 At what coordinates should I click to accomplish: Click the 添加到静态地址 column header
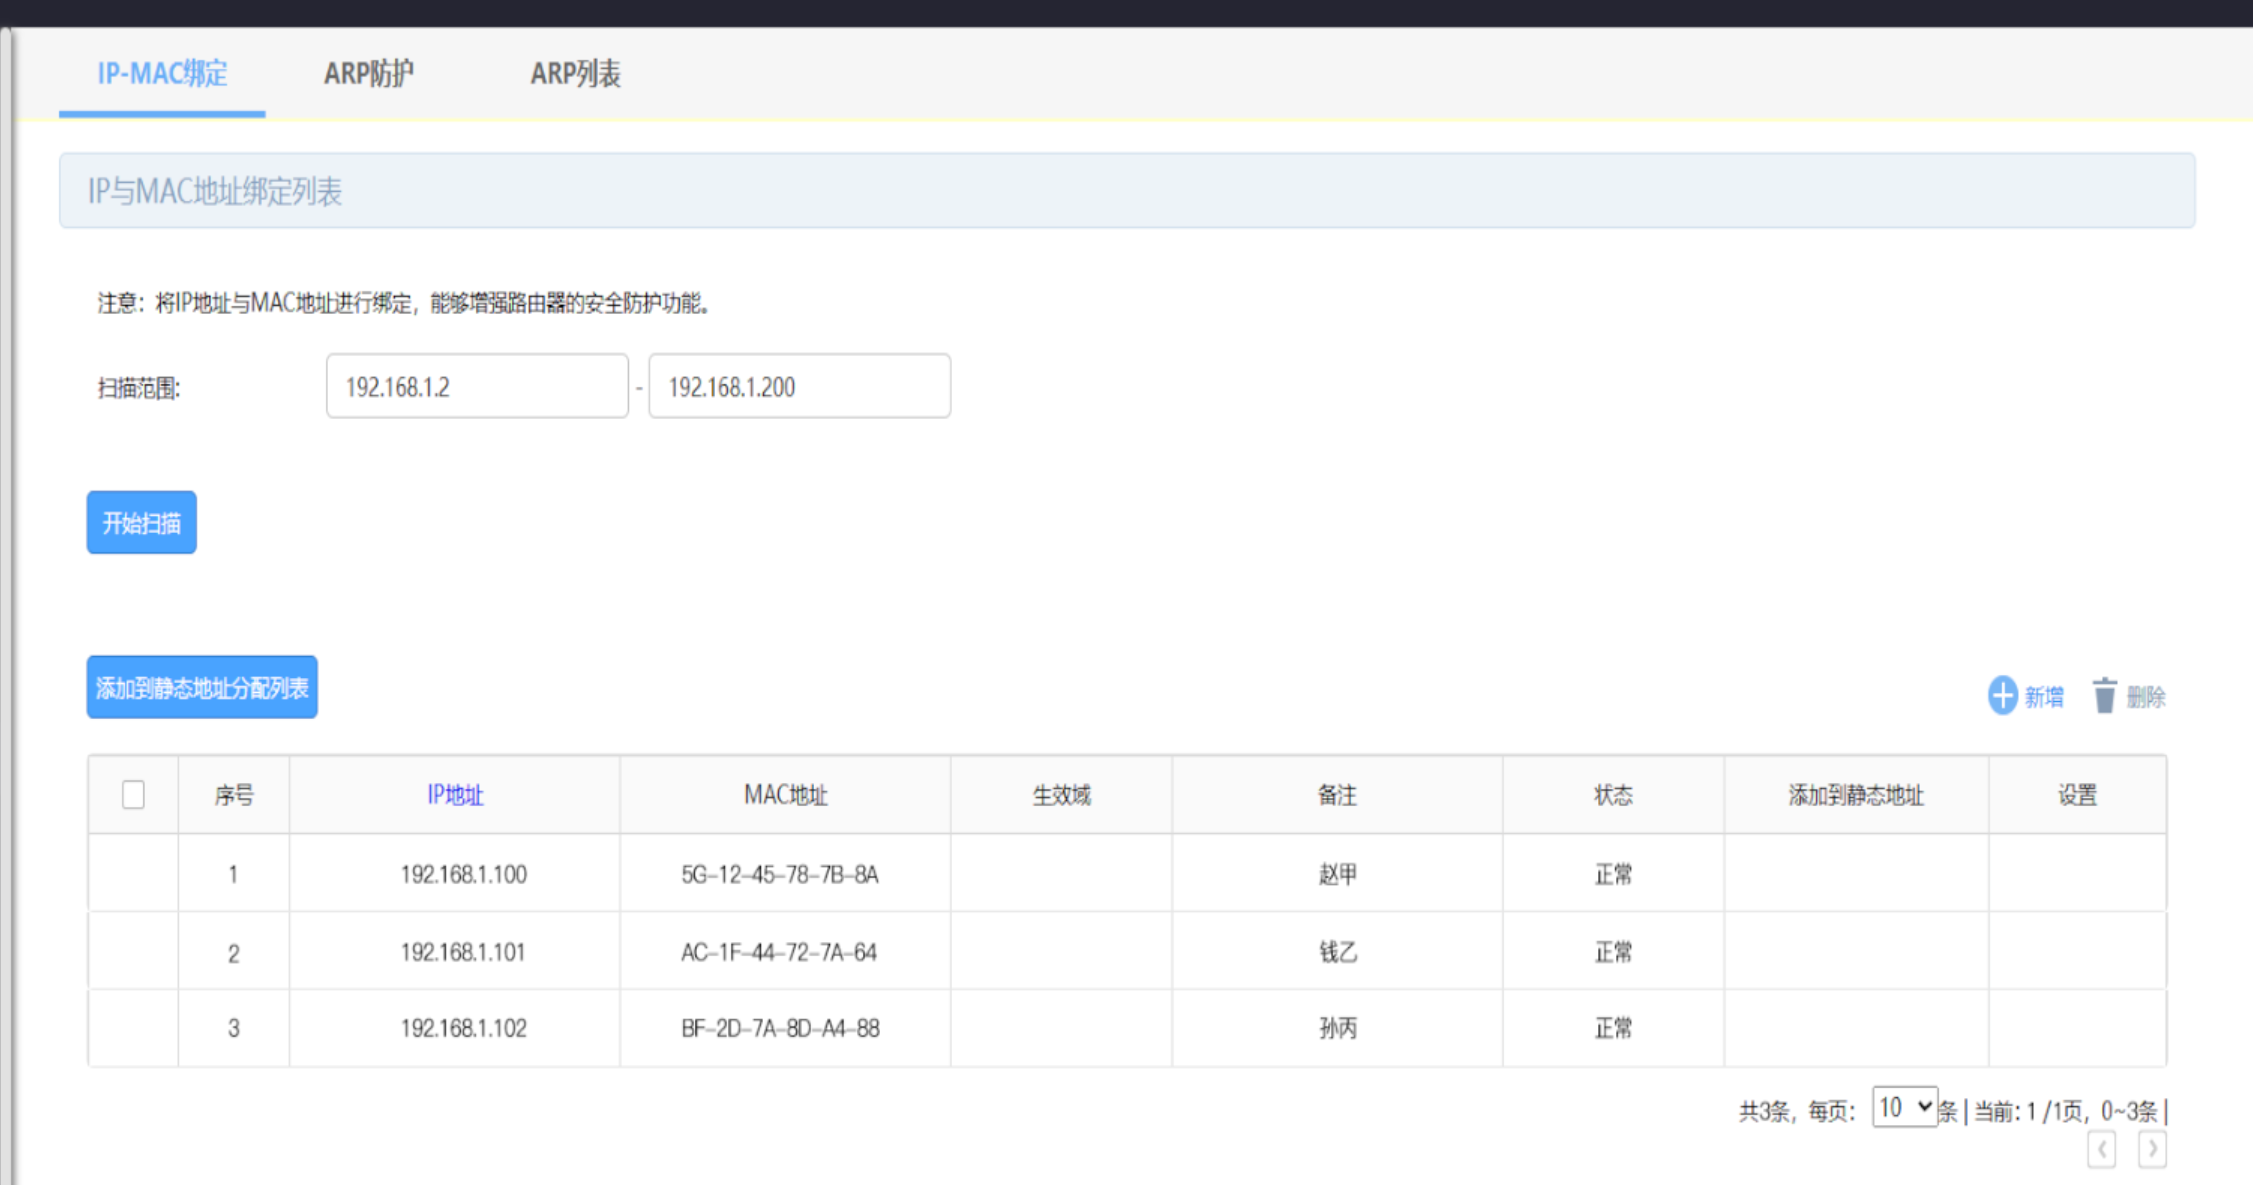tap(1856, 795)
